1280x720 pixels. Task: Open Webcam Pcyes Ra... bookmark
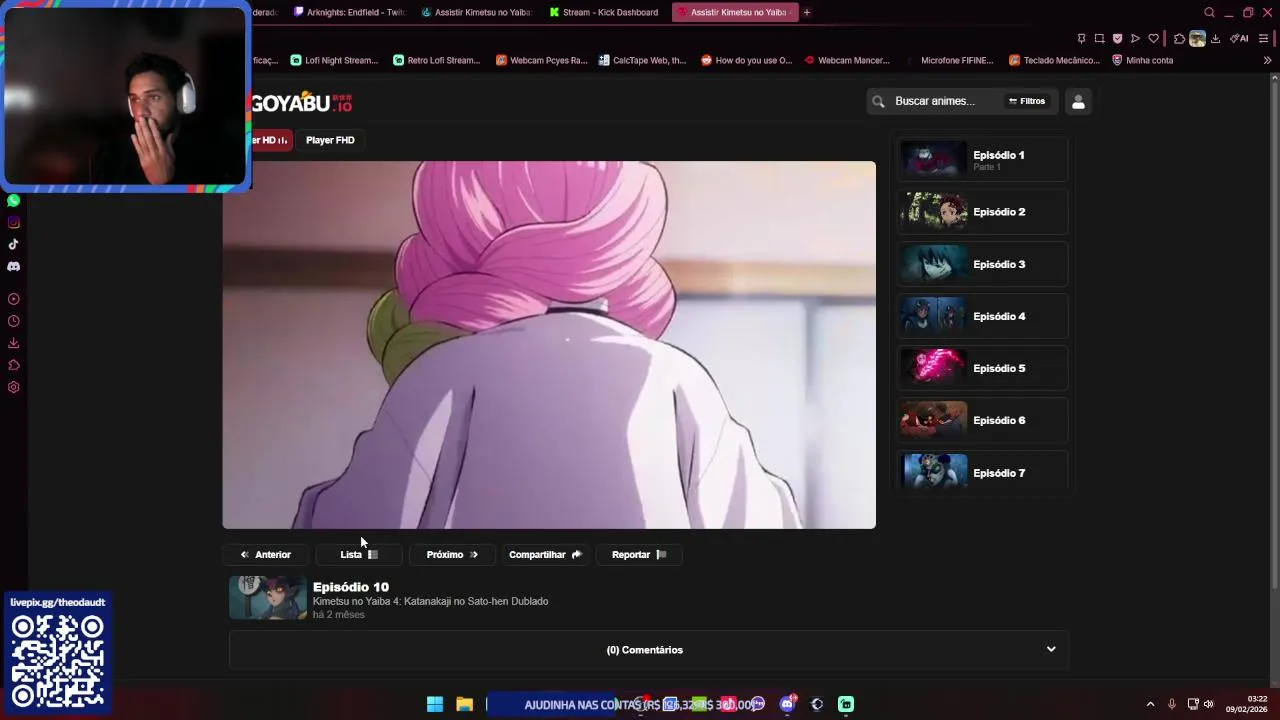(542, 60)
